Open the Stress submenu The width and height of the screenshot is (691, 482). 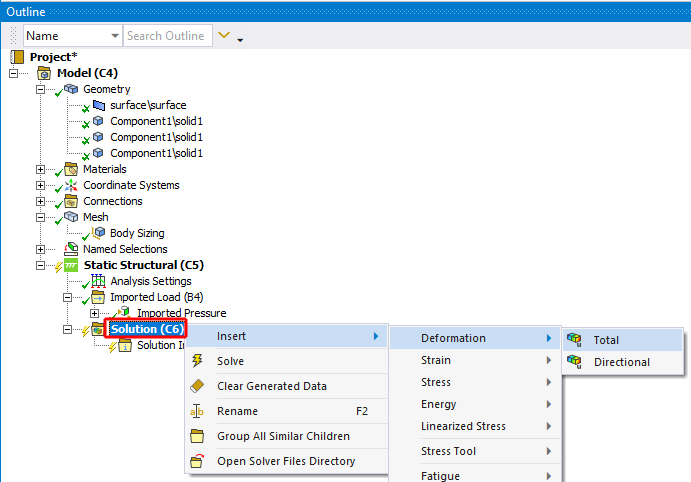[475, 382]
